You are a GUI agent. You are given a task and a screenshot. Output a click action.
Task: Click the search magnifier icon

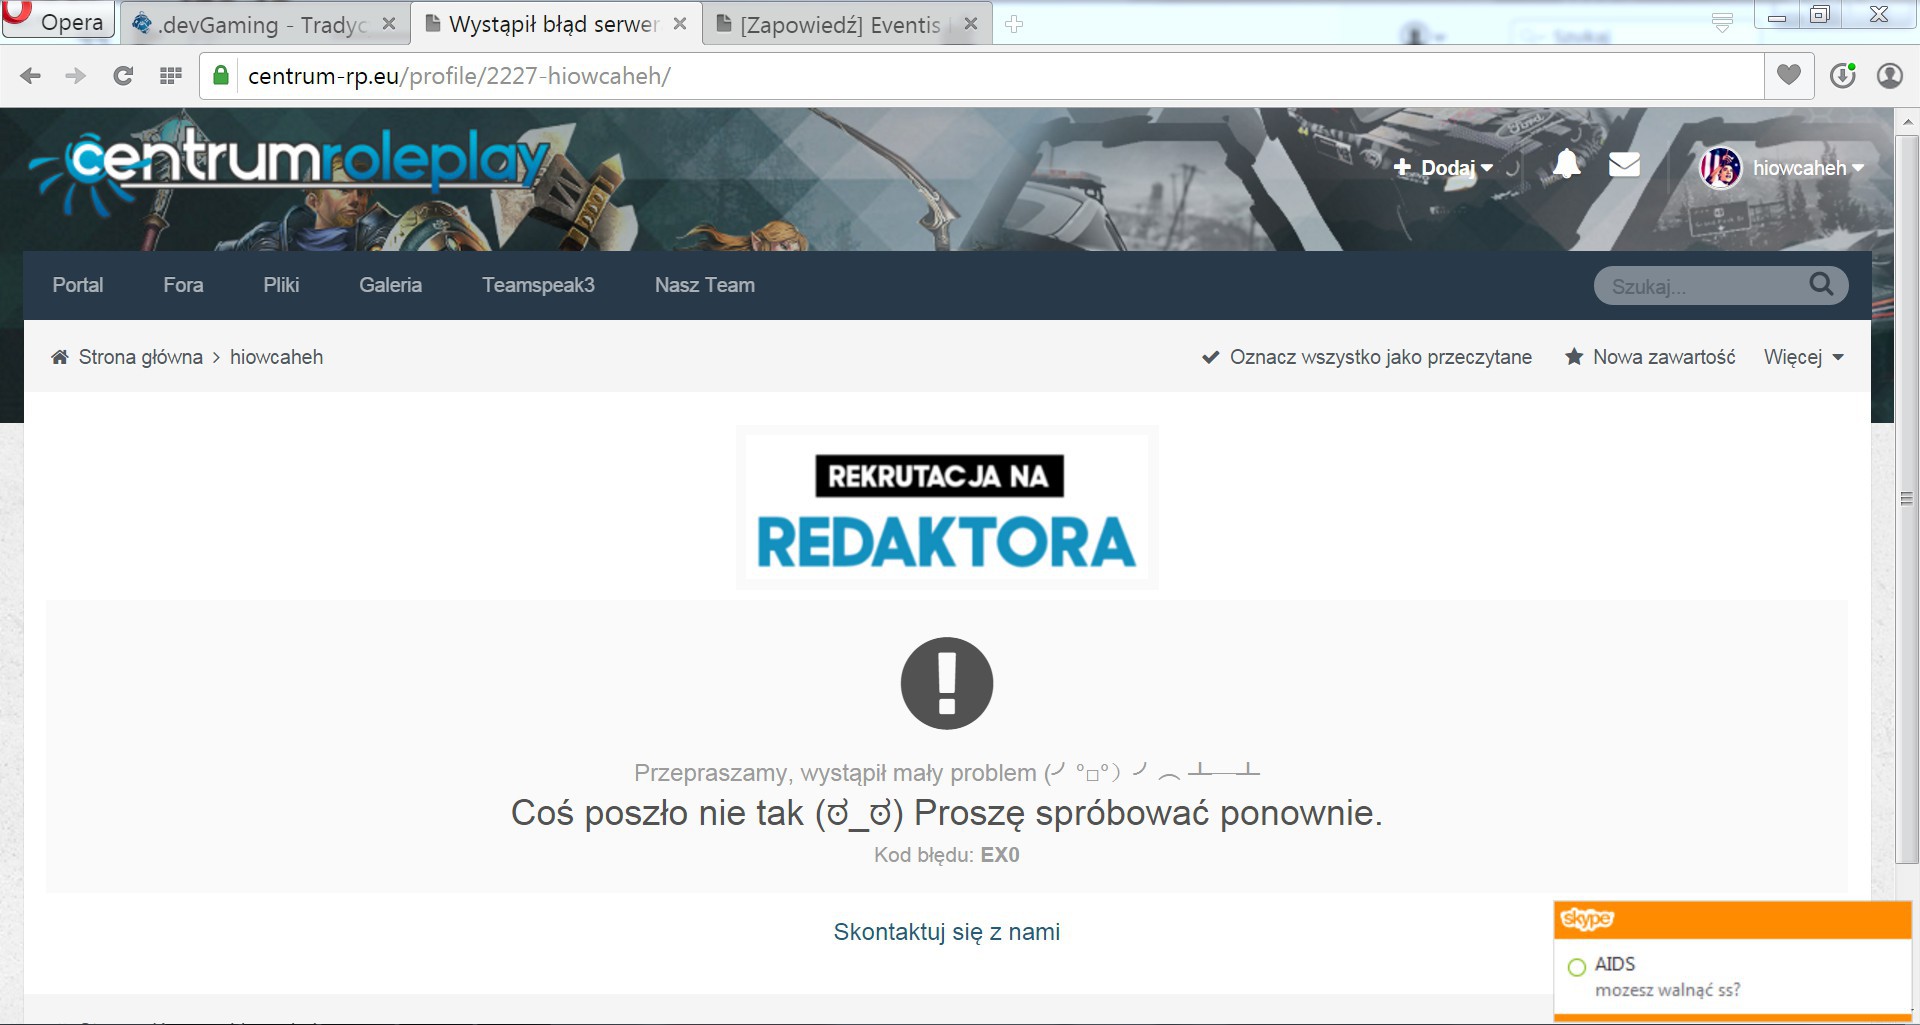coord(1821,285)
